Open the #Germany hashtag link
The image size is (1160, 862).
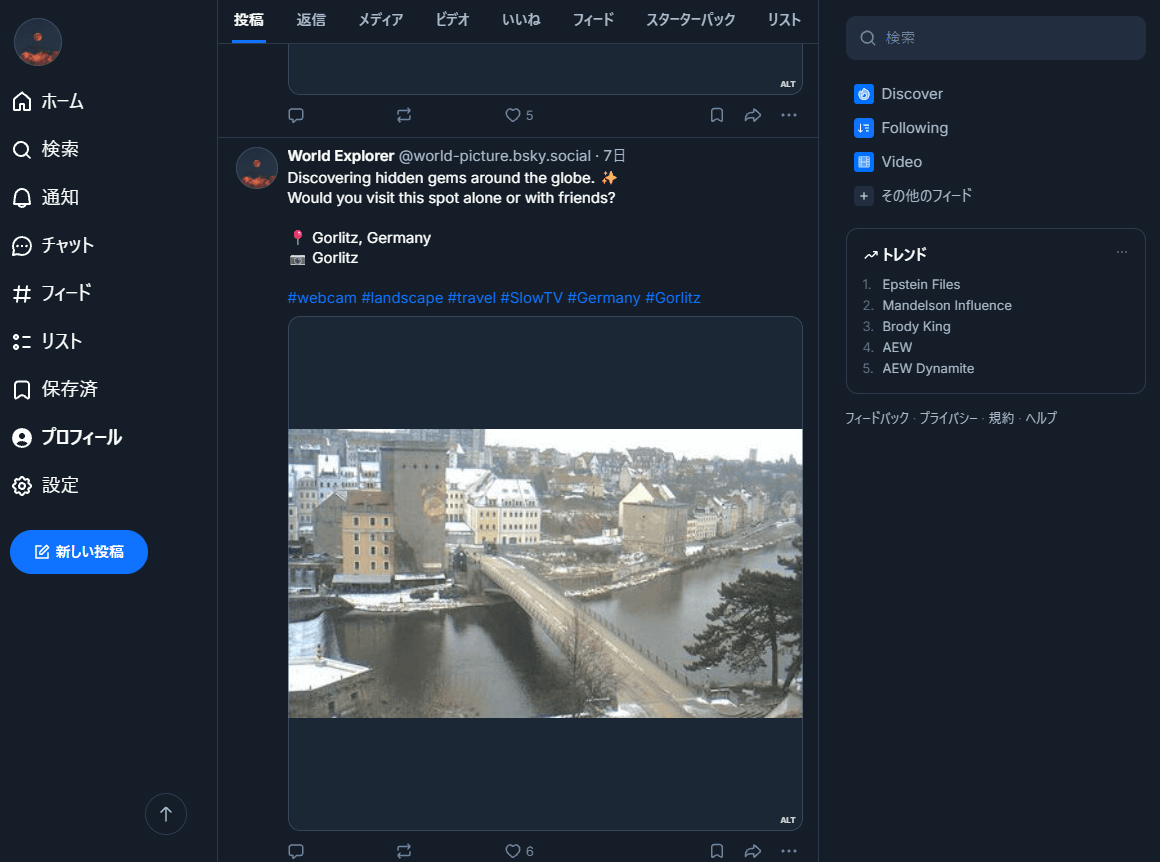point(604,297)
